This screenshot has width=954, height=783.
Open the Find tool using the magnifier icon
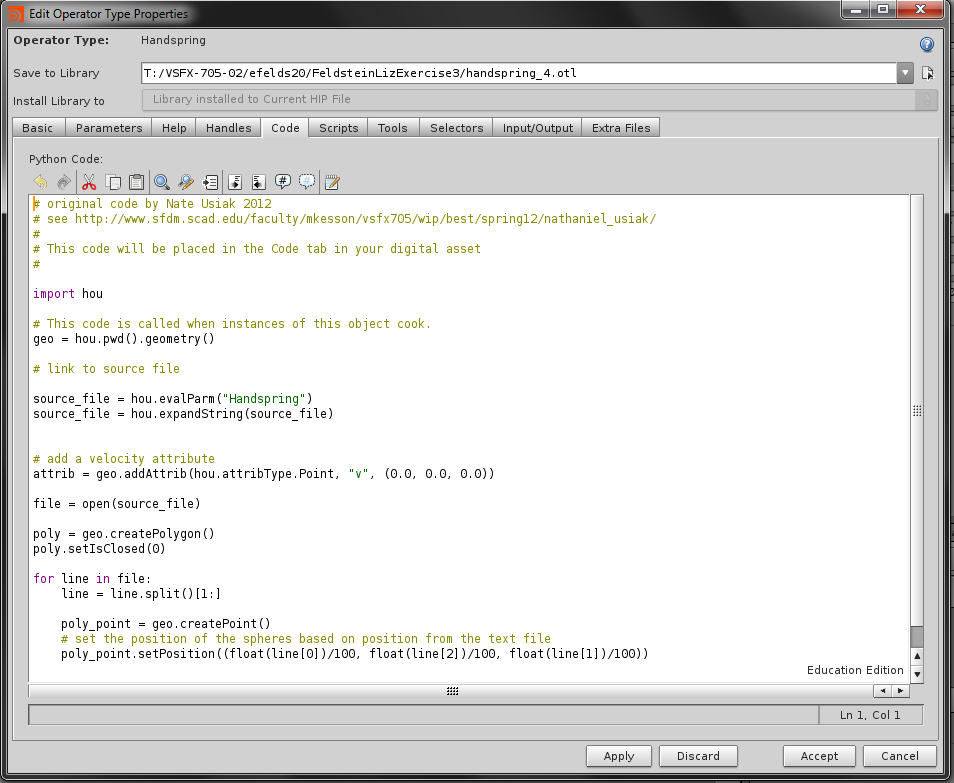161,181
